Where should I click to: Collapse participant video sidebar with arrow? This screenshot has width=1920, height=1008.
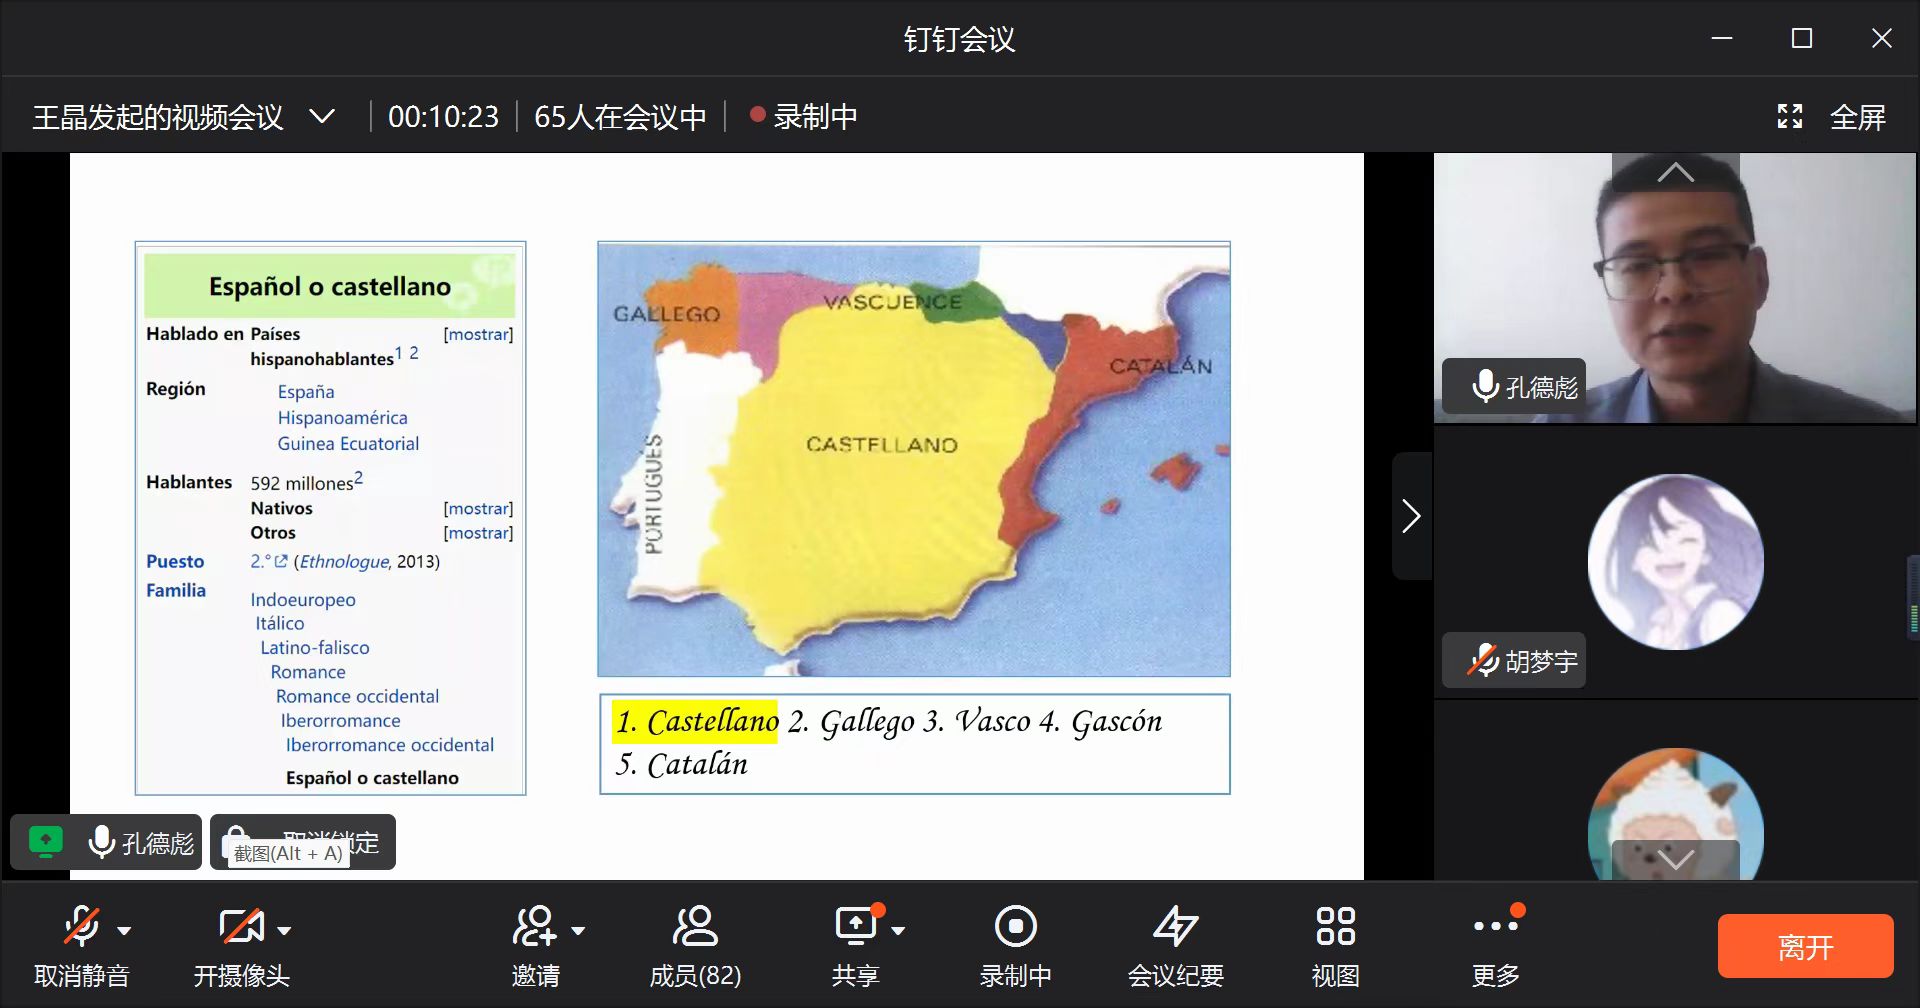pyautogui.click(x=1411, y=516)
